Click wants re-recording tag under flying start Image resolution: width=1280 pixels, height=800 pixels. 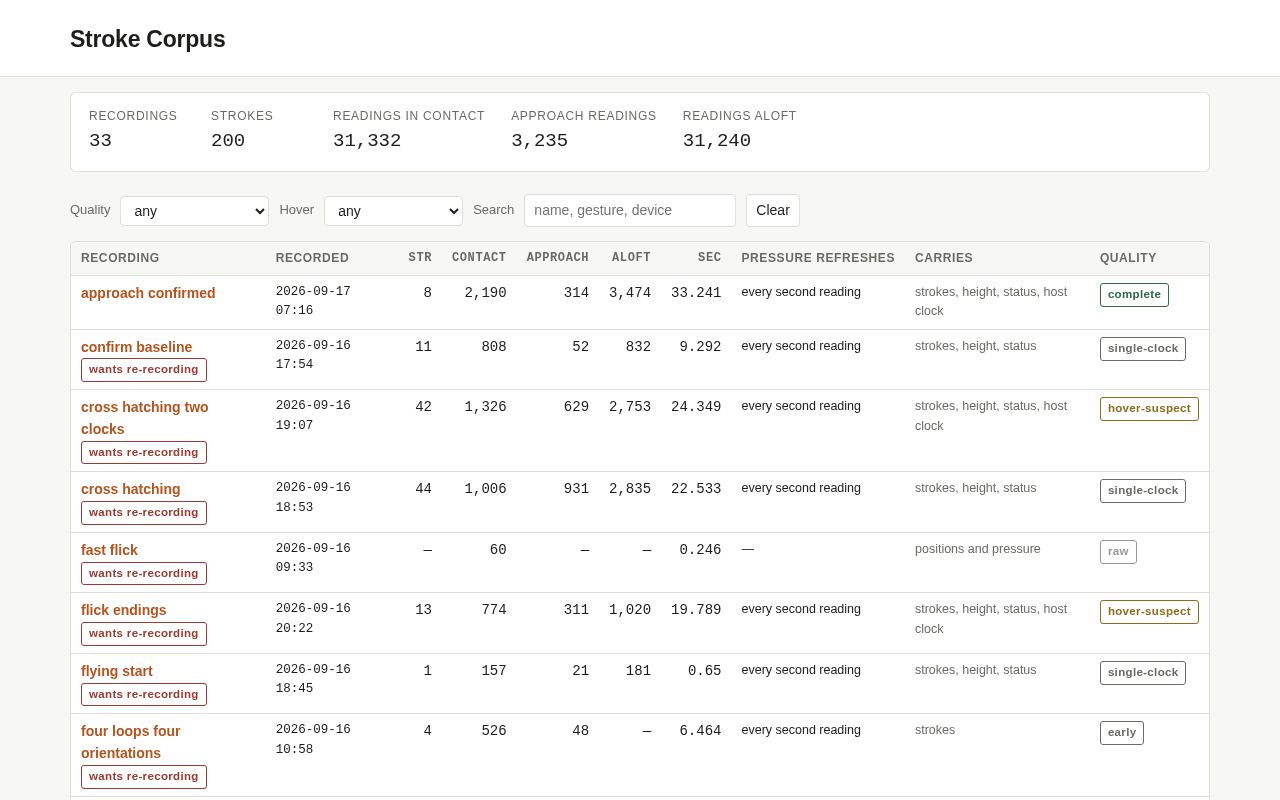point(144,695)
